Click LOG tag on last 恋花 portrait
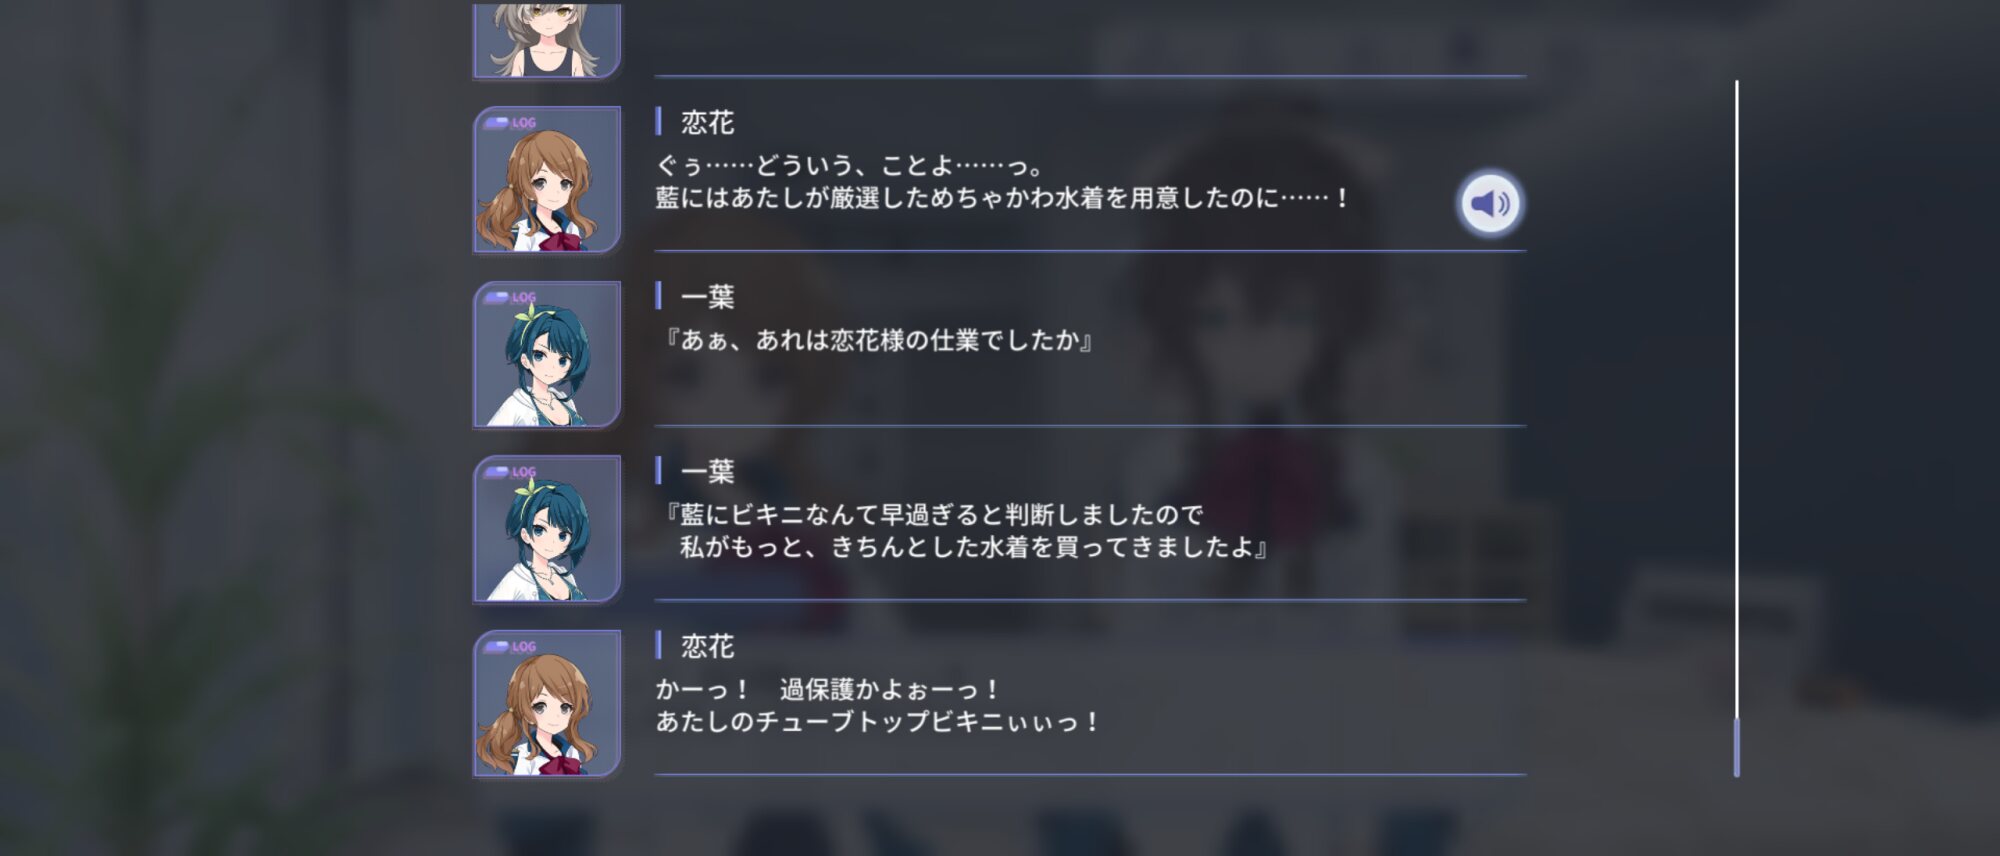Image resolution: width=2000 pixels, height=856 pixels. tap(511, 646)
